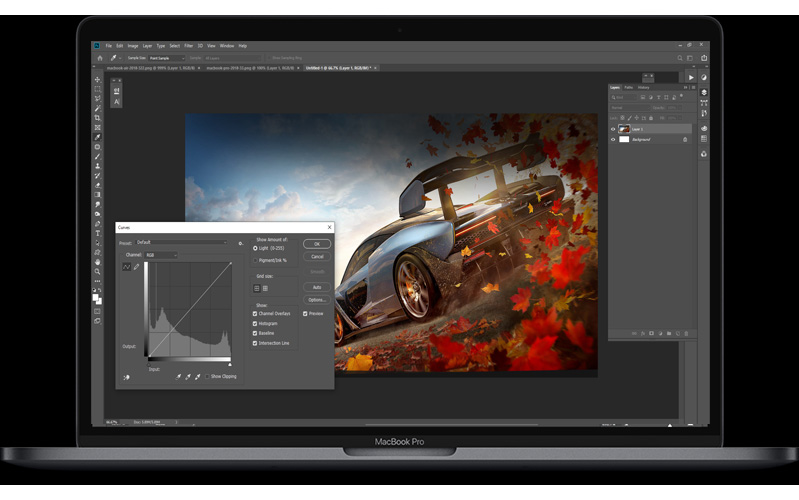Expand the eyedropper tool preset picker arrow
The width and height of the screenshot is (799, 500).
[x=120, y=58]
